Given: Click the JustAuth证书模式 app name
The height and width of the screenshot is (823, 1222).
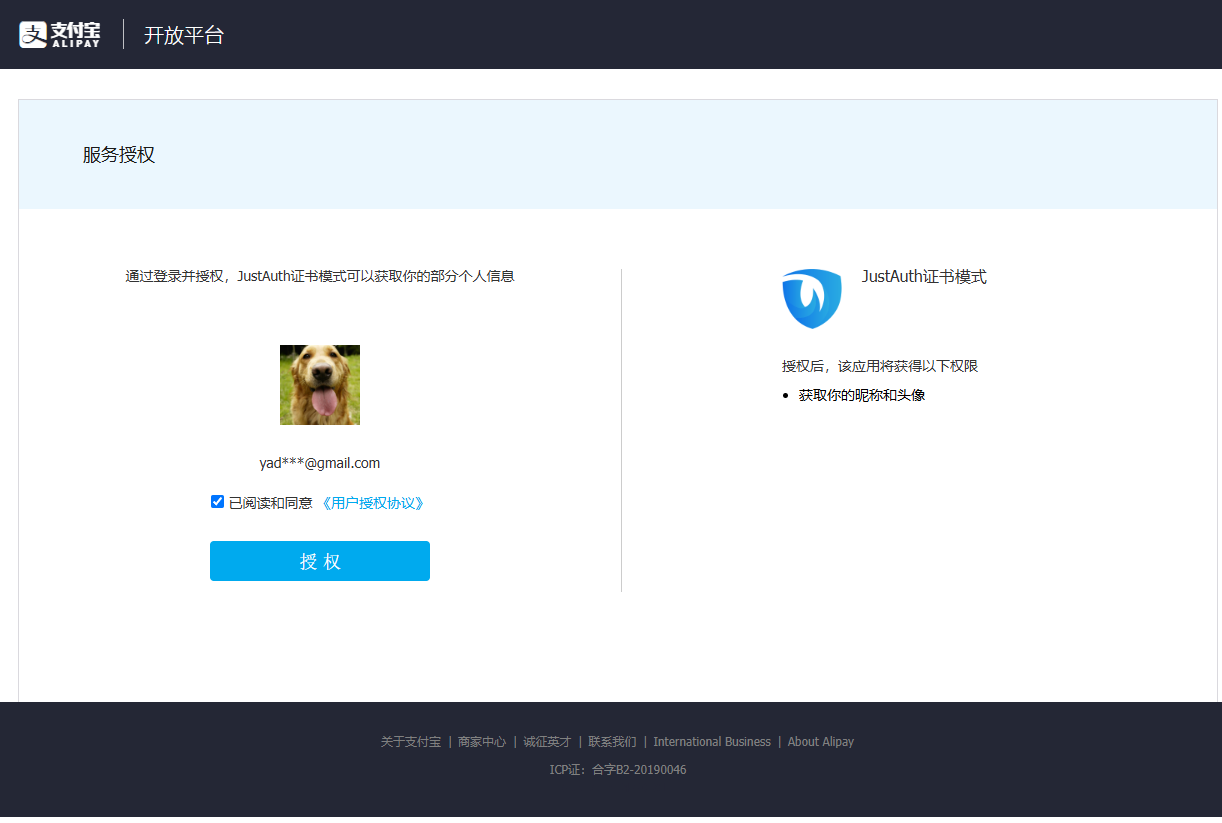Looking at the screenshot, I should [924, 277].
